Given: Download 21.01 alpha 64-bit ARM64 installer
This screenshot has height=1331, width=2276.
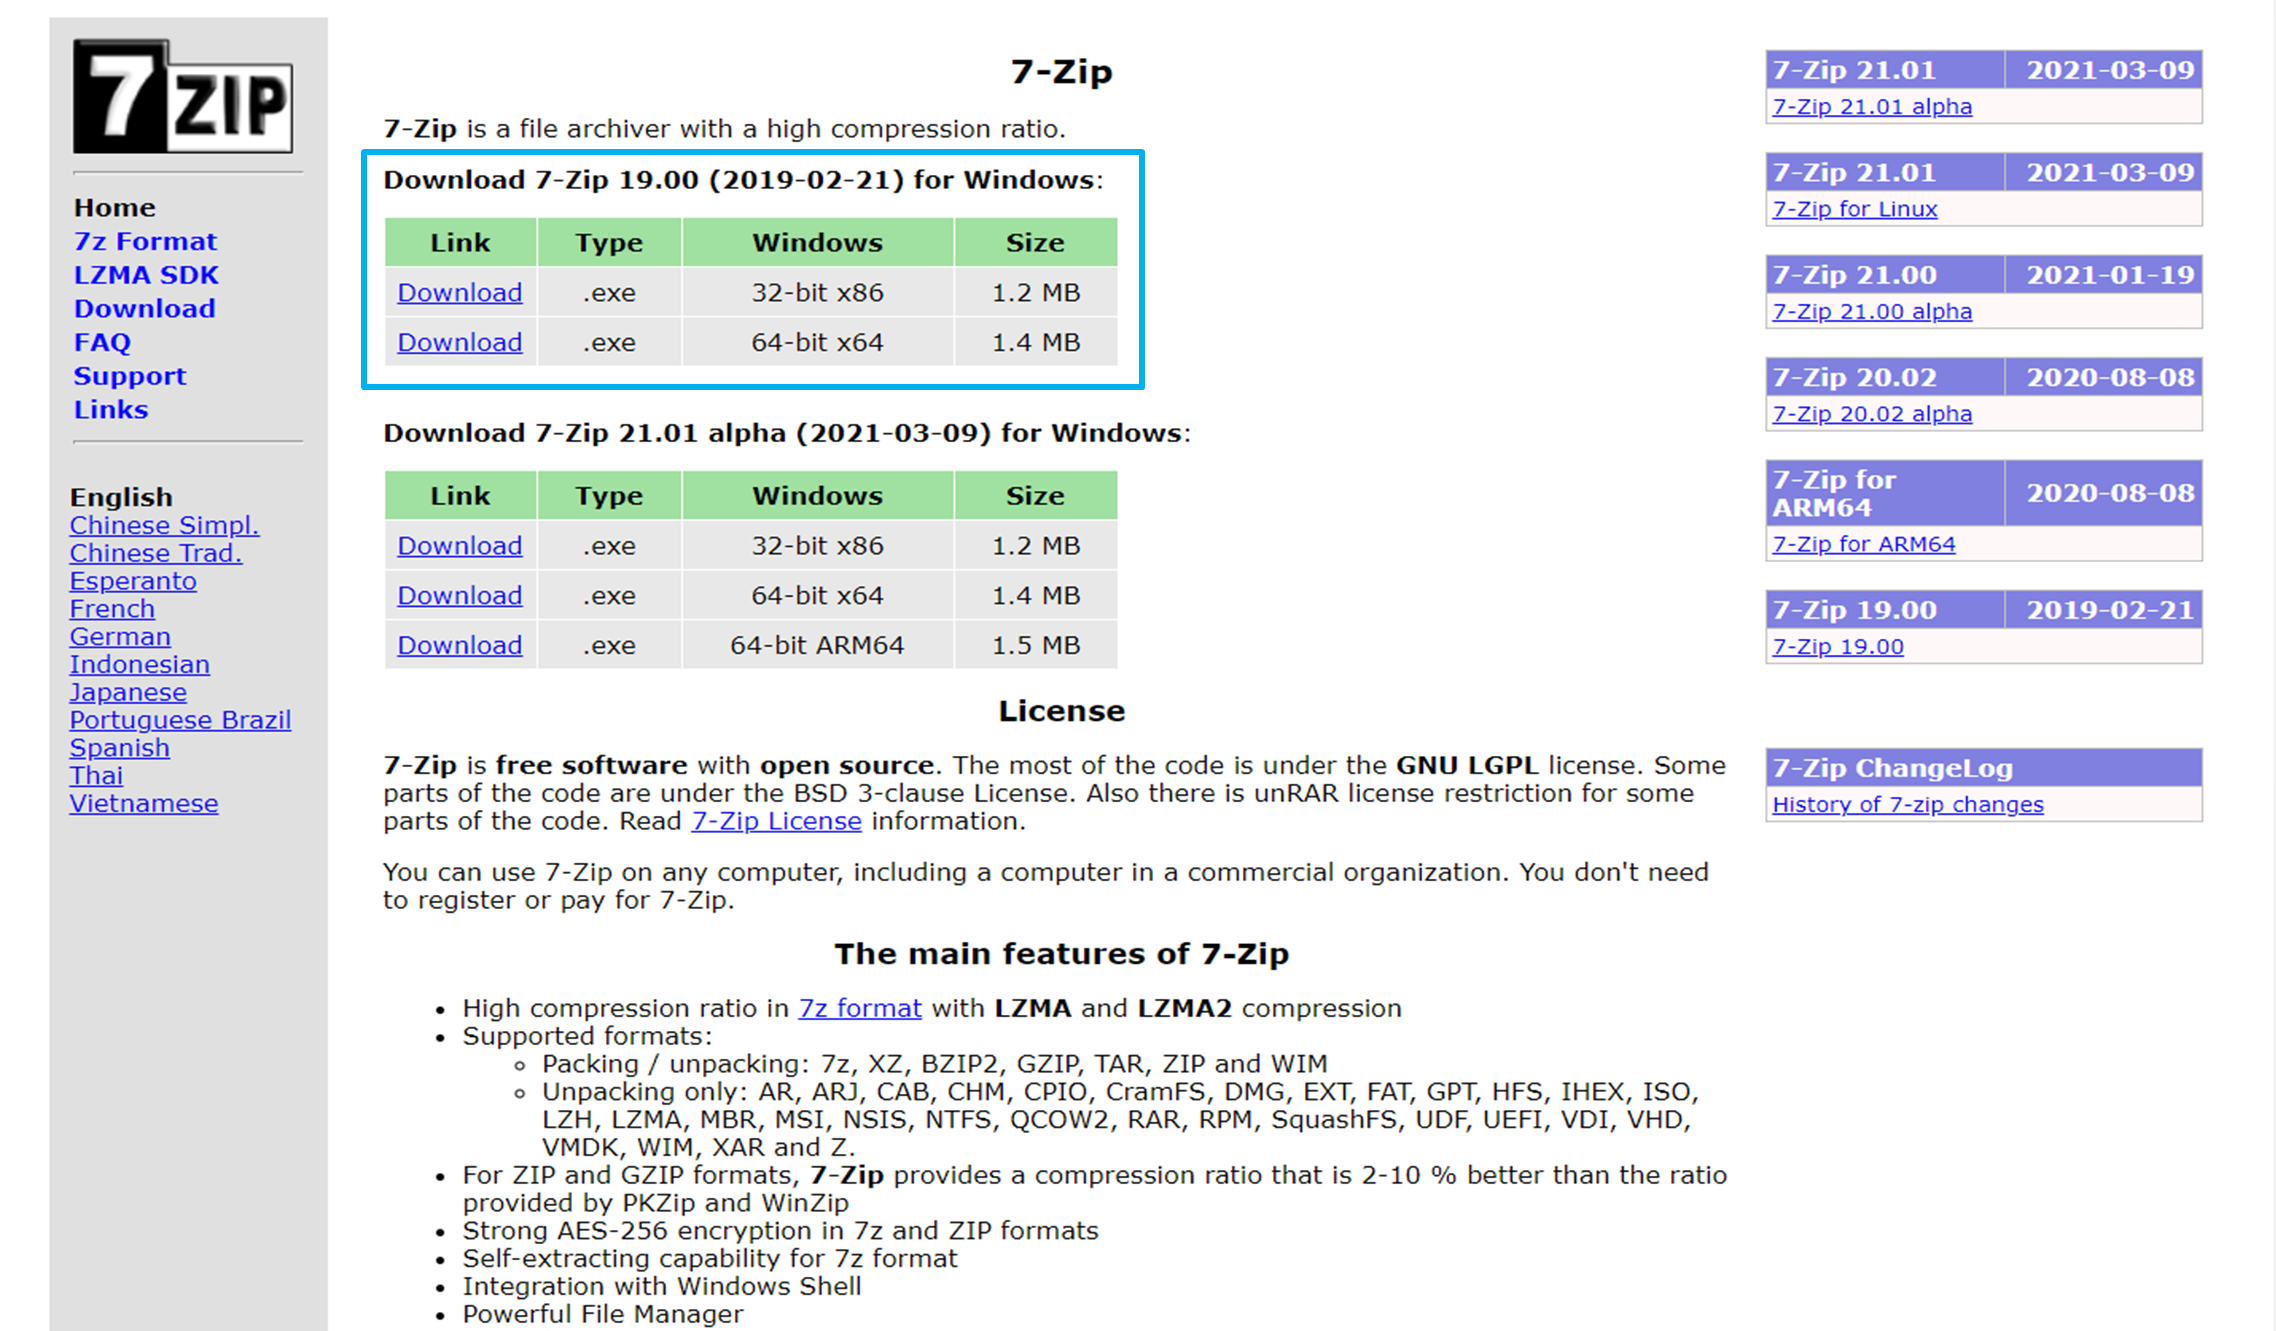Looking at the screenshot, I should [x=460, y=645].
